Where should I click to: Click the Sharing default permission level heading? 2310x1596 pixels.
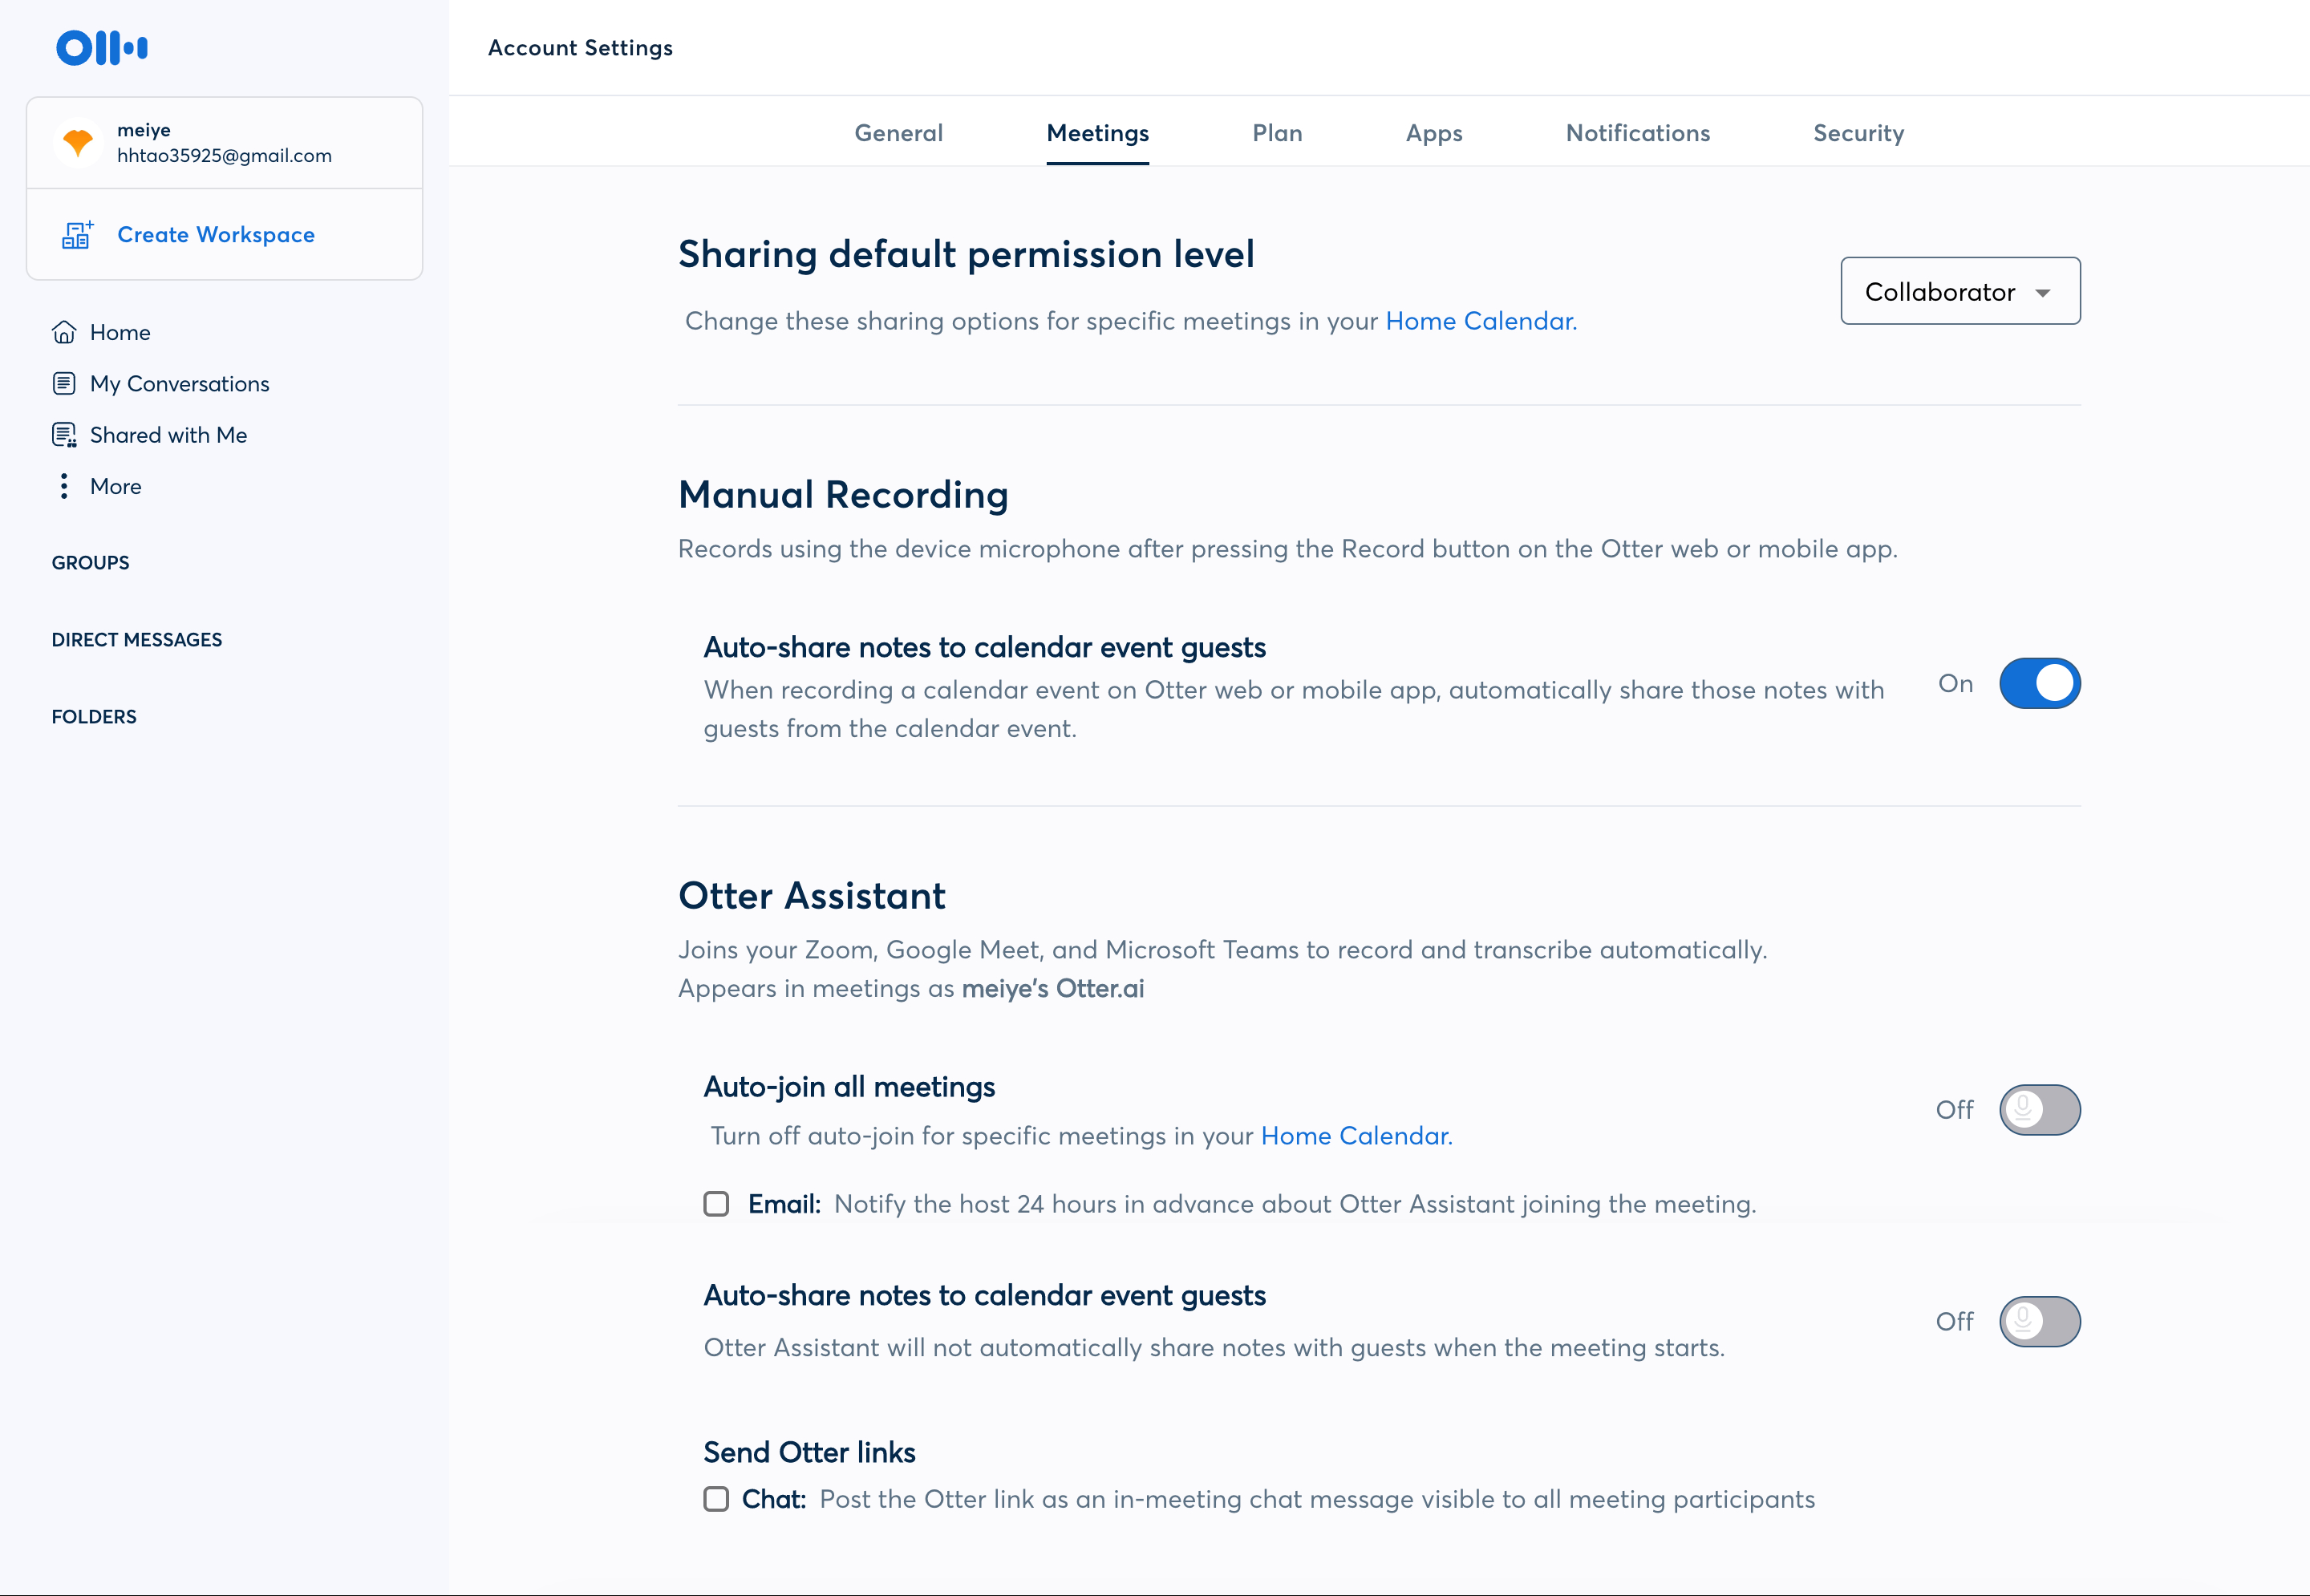(x=966, y=254)
